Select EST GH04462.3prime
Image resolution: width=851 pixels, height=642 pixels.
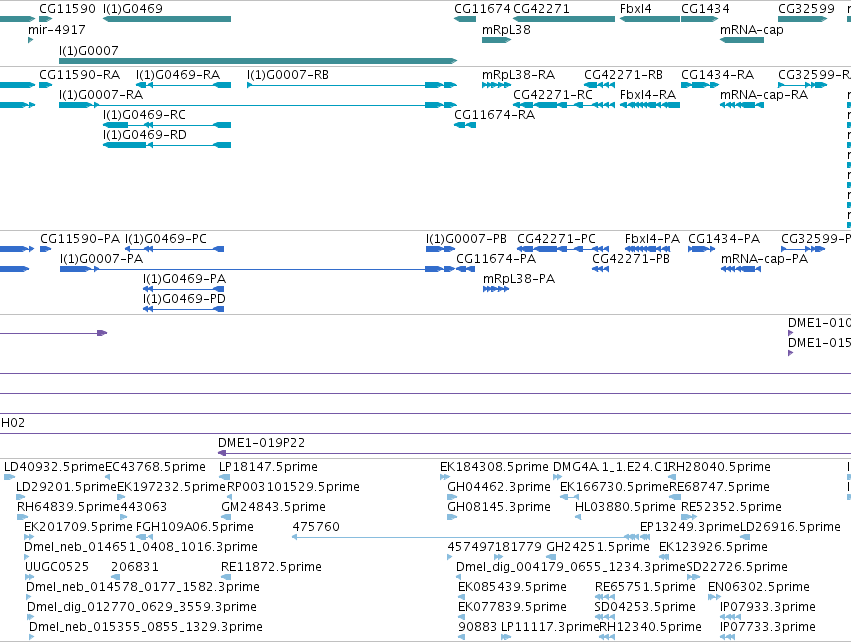coord(499,487)
